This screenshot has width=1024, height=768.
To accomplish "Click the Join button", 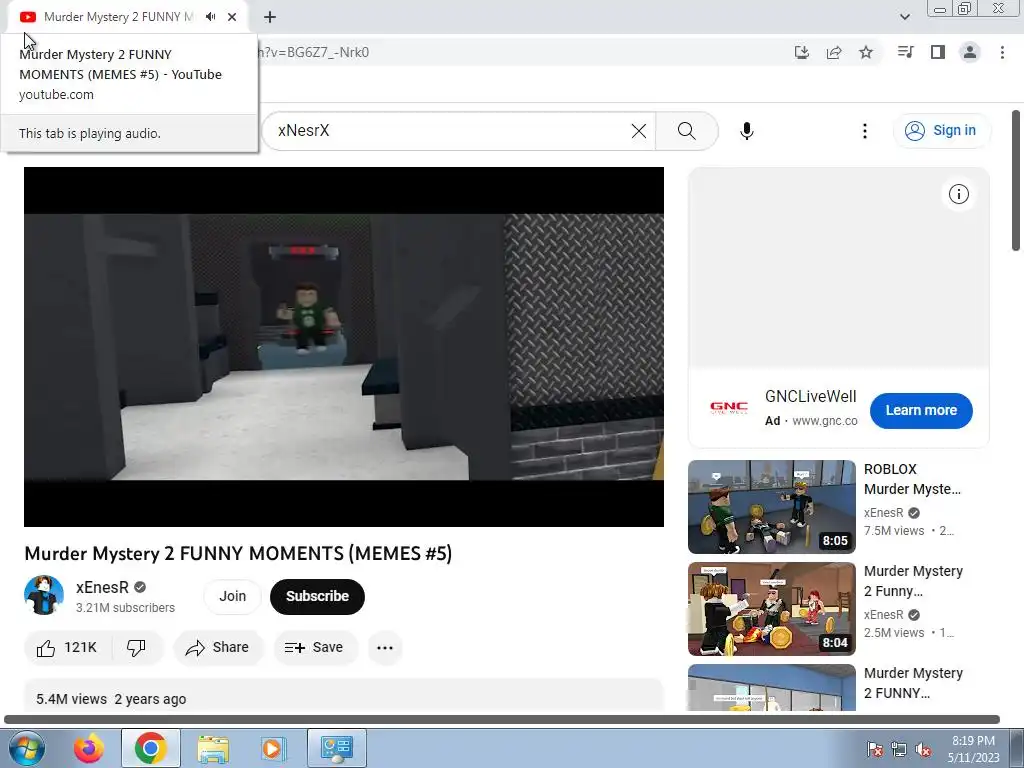I will tap(232, 596).
